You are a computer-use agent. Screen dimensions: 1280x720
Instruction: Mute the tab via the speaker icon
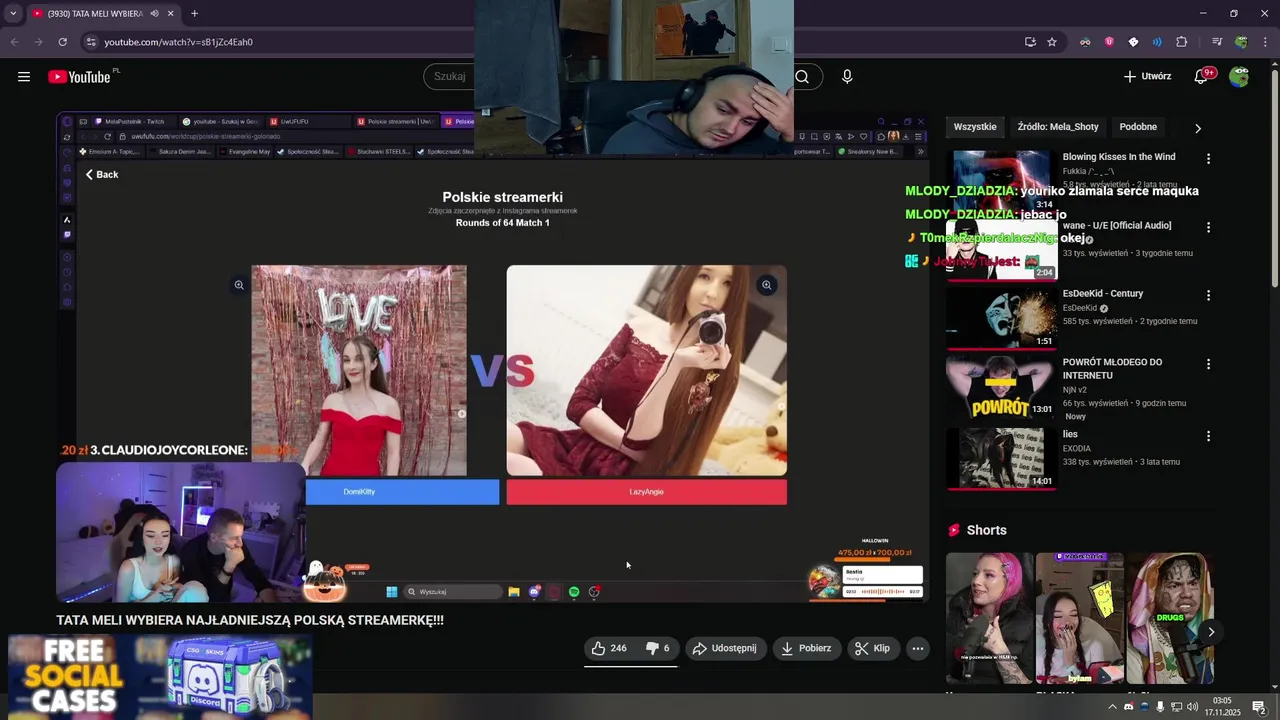(154, 14)
